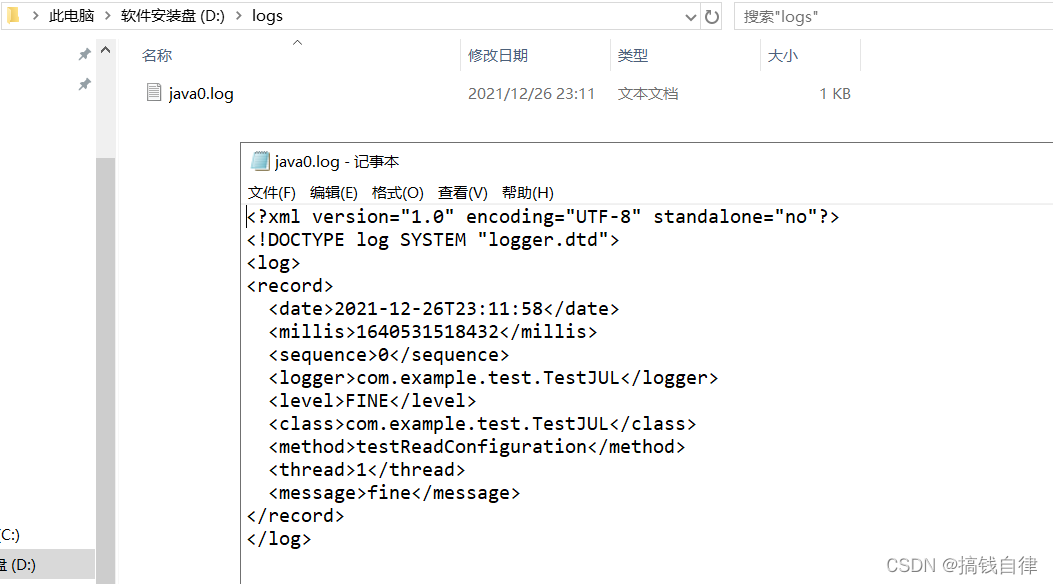
Task: Click the Notepad icon in the title bar
Action: (x=260, y=161)
